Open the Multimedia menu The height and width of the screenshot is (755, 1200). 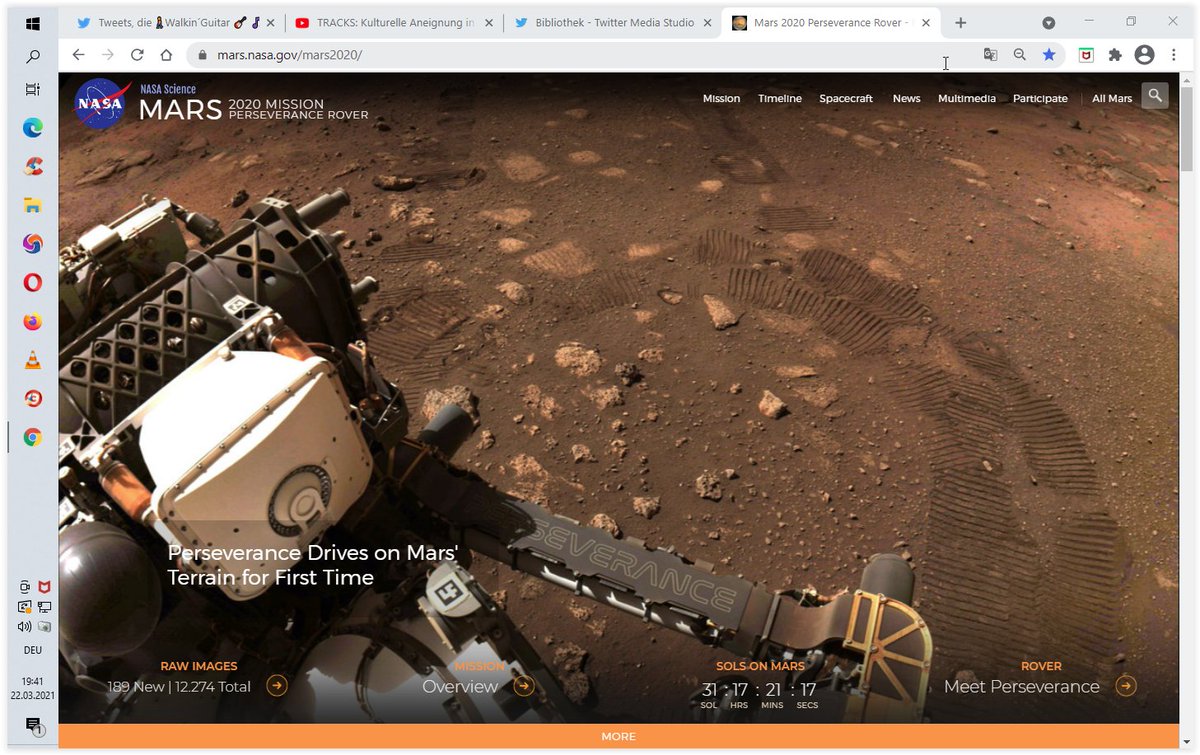coord(967,98)
